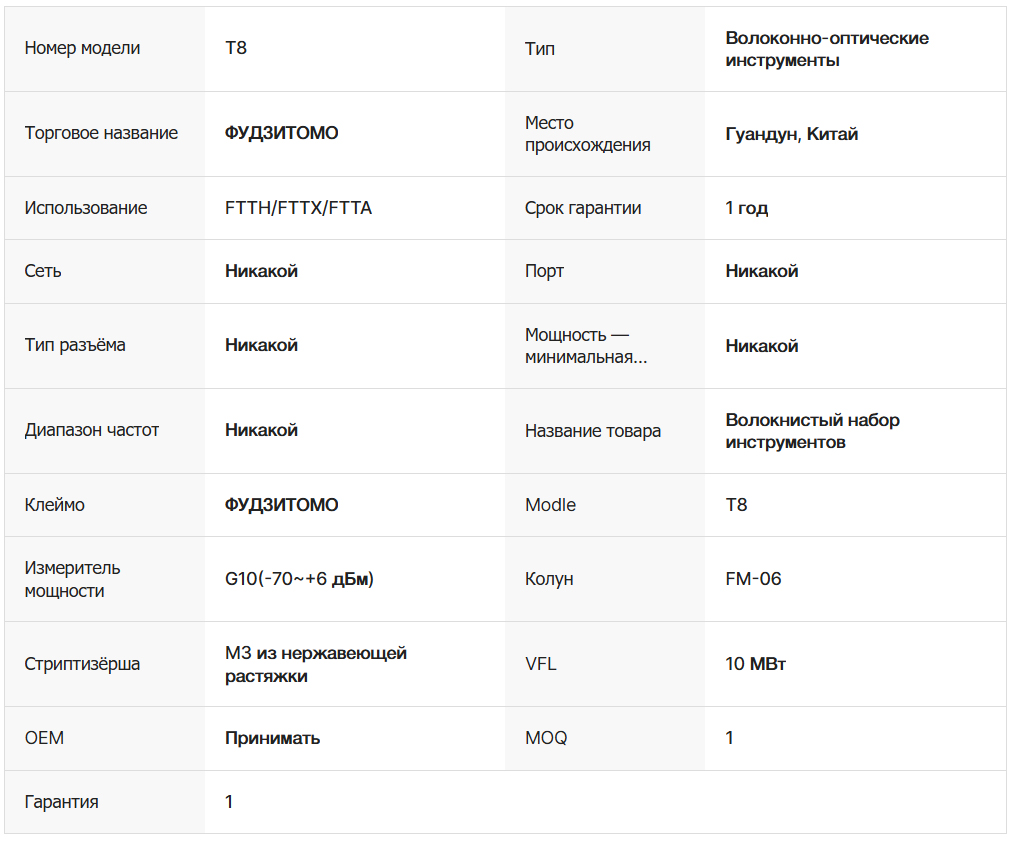The width and height of the screenshot is (1012, 841).
Task: Click "М3 из нержавеющей растяжки" stripper value
Action: pyautogui.click(x=315, y=664)
